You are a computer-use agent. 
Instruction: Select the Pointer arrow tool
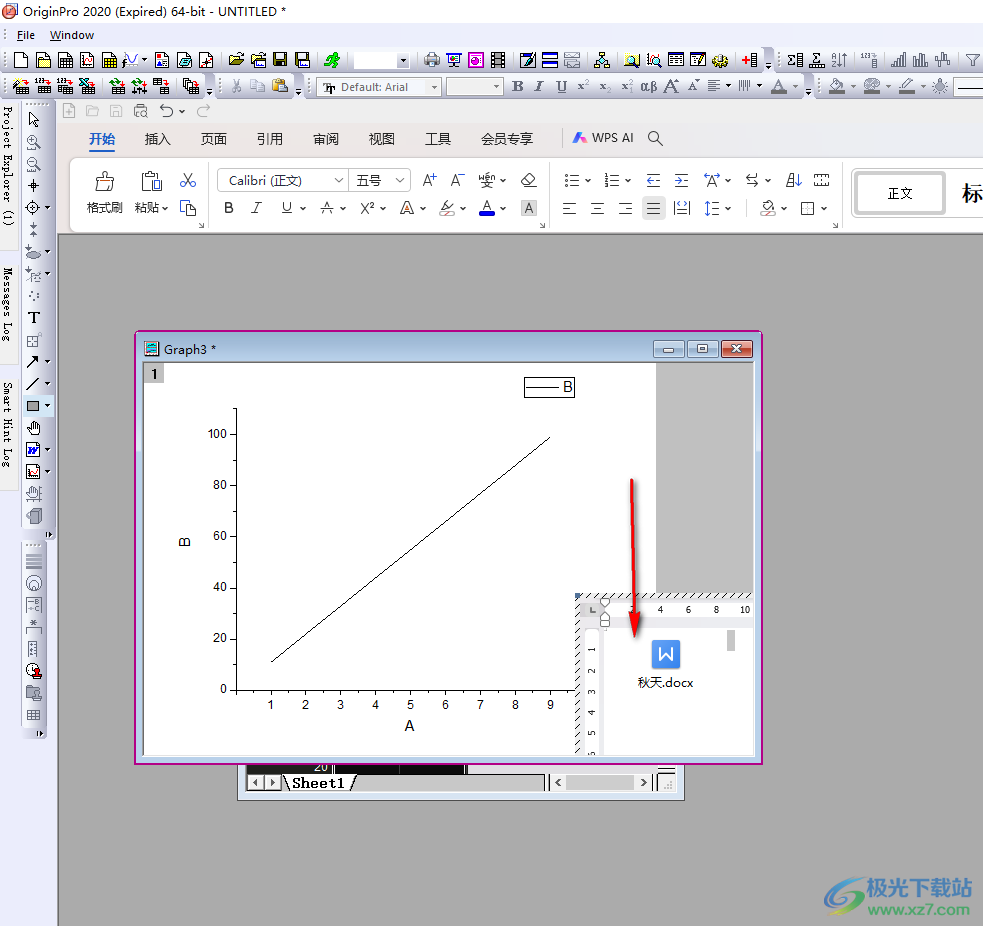click(33, 120)
